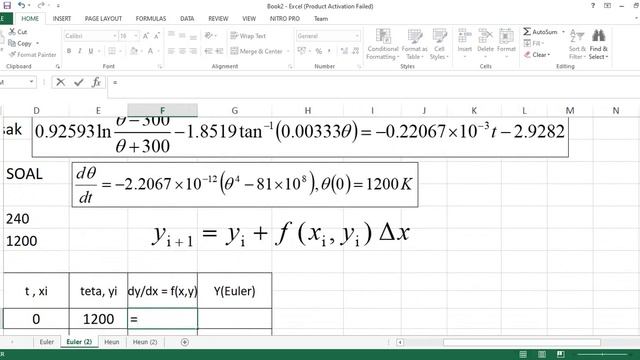640x360 pixels.
Task: Click the Undo arrow icon
Action: (22, 5)
